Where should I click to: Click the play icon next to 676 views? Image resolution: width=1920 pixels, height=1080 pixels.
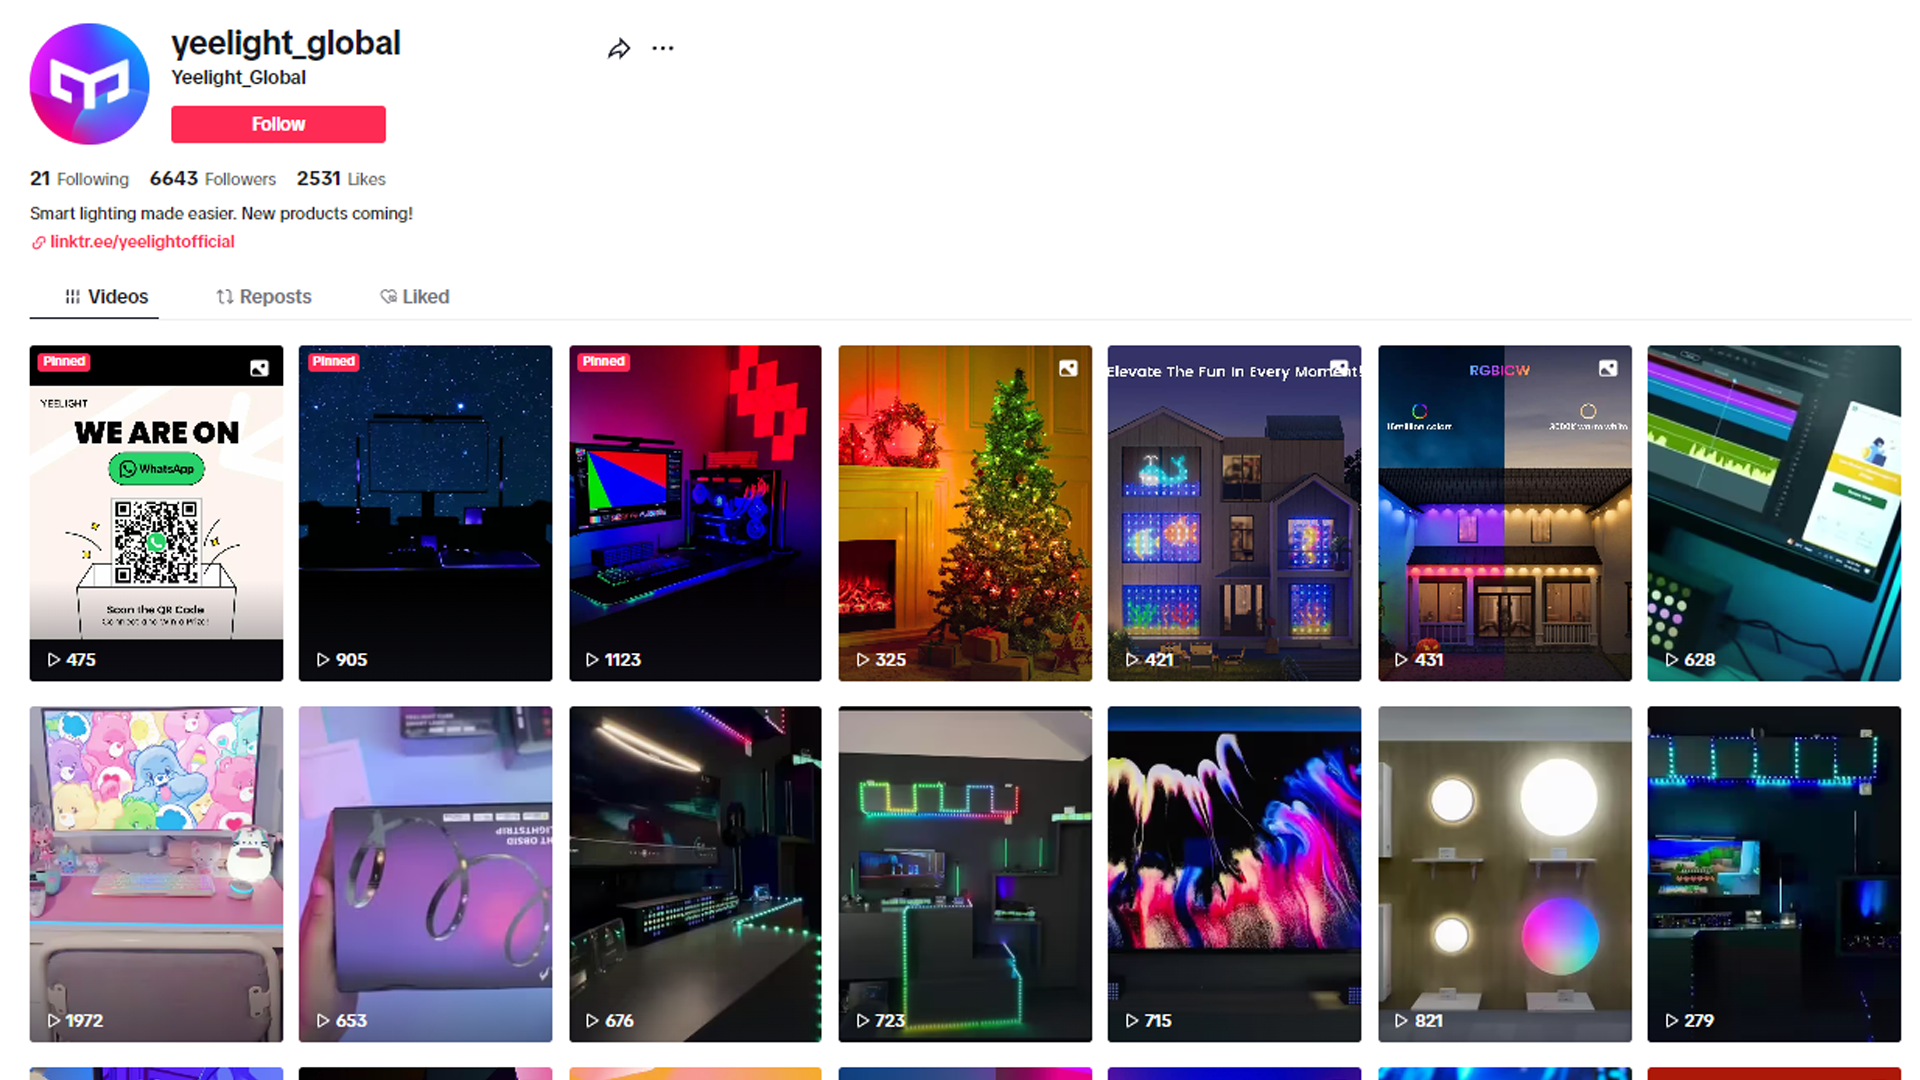click(x=592, y=1021)
